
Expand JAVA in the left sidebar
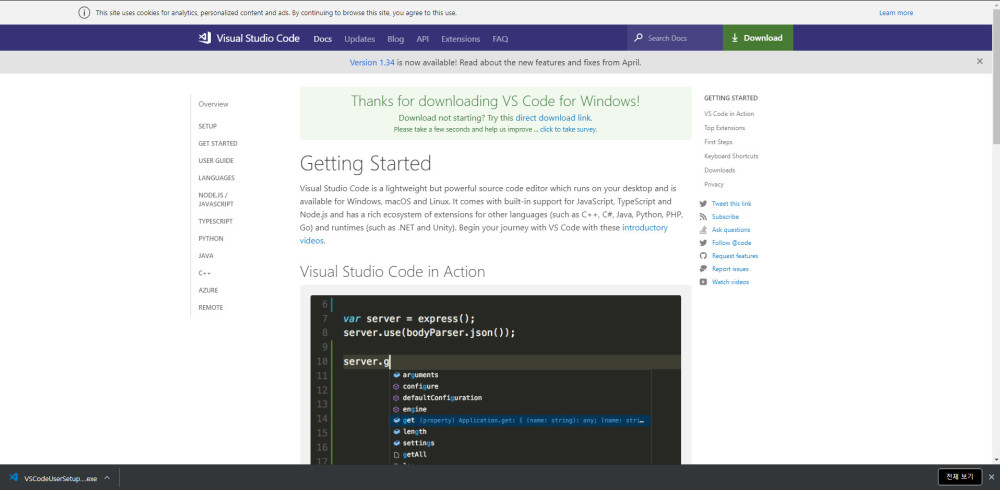coord(206,256)
